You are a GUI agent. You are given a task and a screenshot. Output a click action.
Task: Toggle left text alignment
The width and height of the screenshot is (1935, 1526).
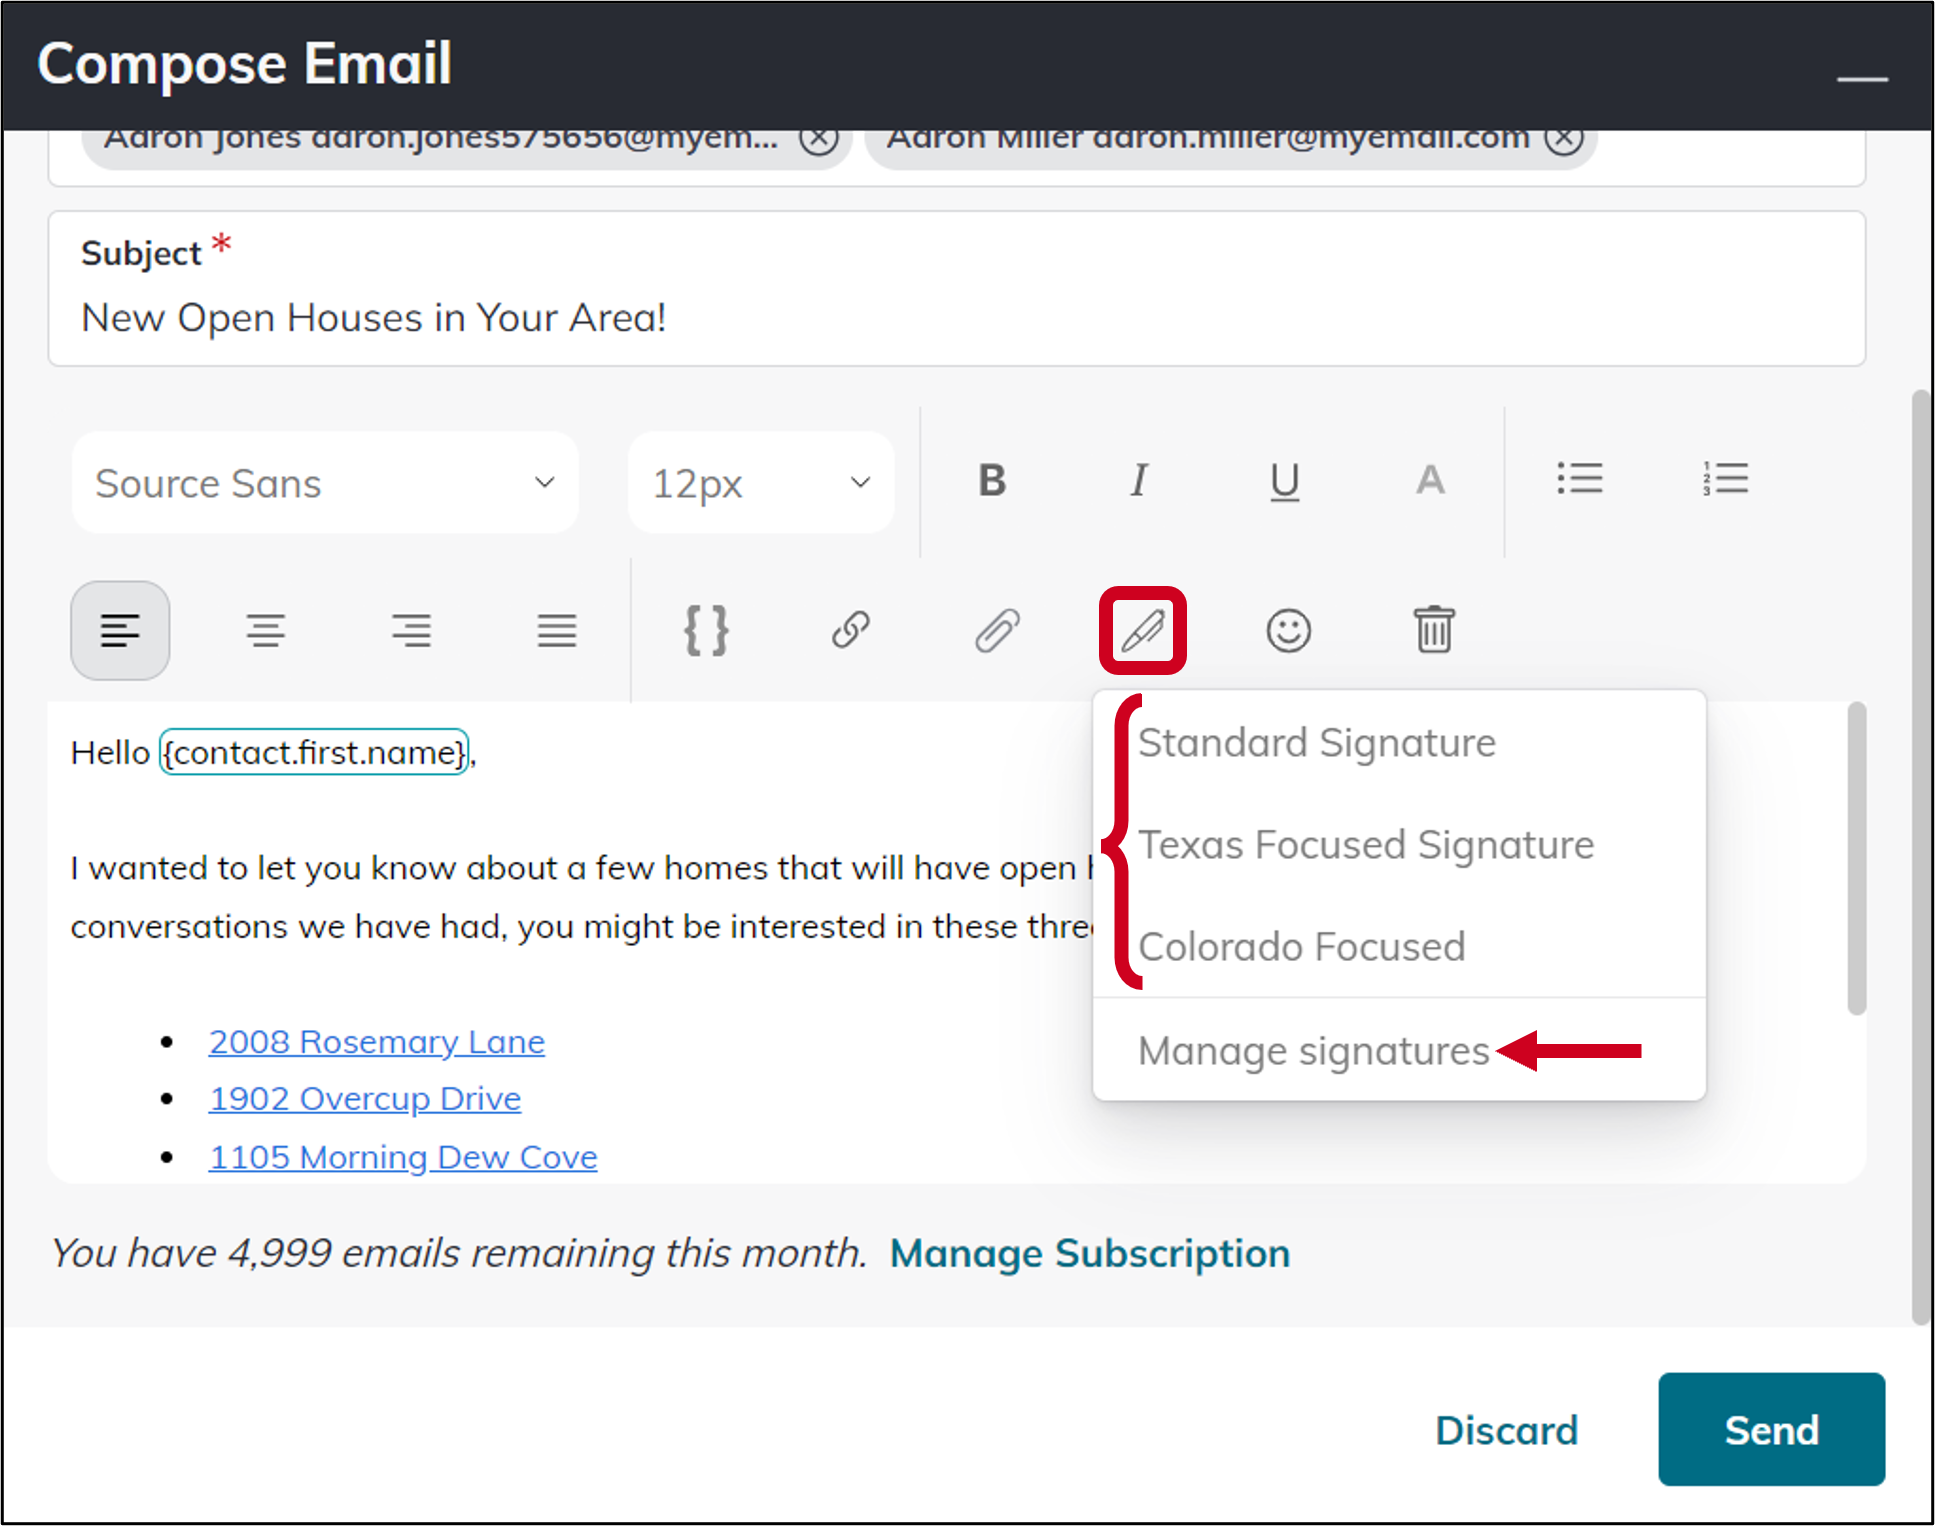point(120,630)
